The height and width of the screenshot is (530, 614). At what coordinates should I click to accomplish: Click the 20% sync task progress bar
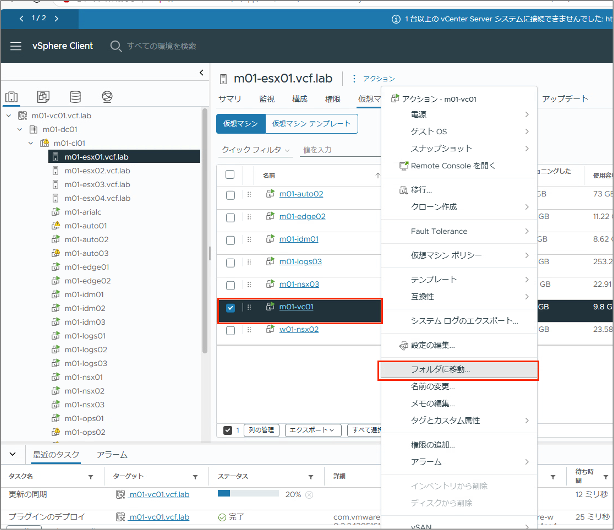pos(248,494)
